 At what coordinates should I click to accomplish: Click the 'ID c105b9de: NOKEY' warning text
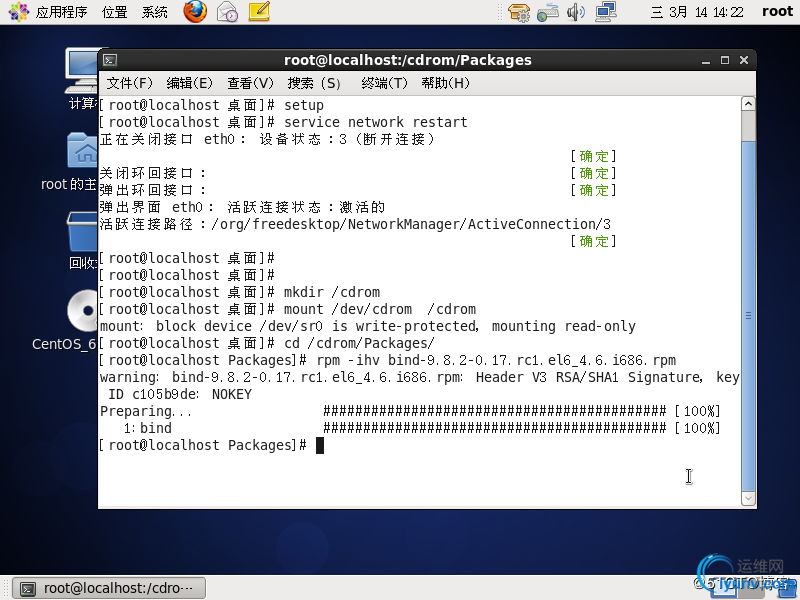coord(180,394)
